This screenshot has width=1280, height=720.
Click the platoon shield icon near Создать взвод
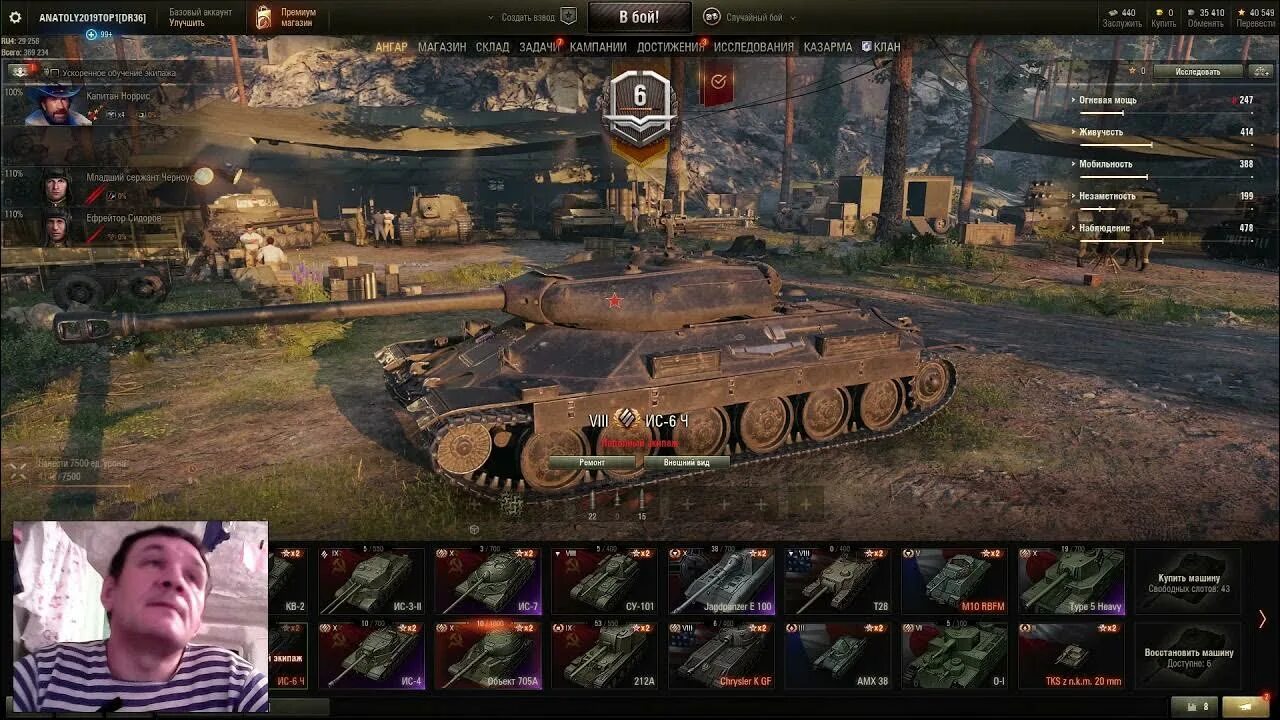[x=568, y=16]
